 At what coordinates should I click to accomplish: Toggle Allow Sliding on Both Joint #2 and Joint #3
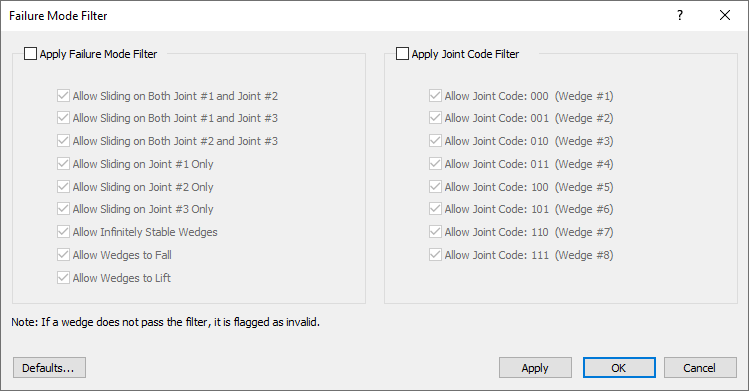click(x=64, y=141)
